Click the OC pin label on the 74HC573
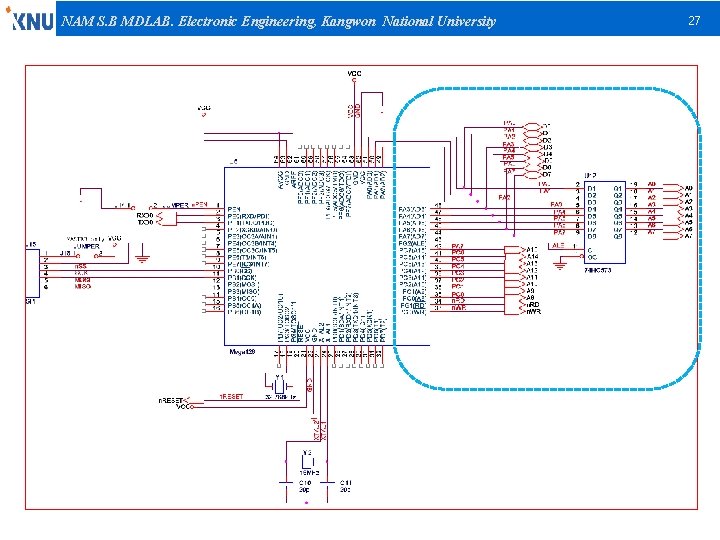This screenshot has width=720, height=540. [x=592, y=257]
